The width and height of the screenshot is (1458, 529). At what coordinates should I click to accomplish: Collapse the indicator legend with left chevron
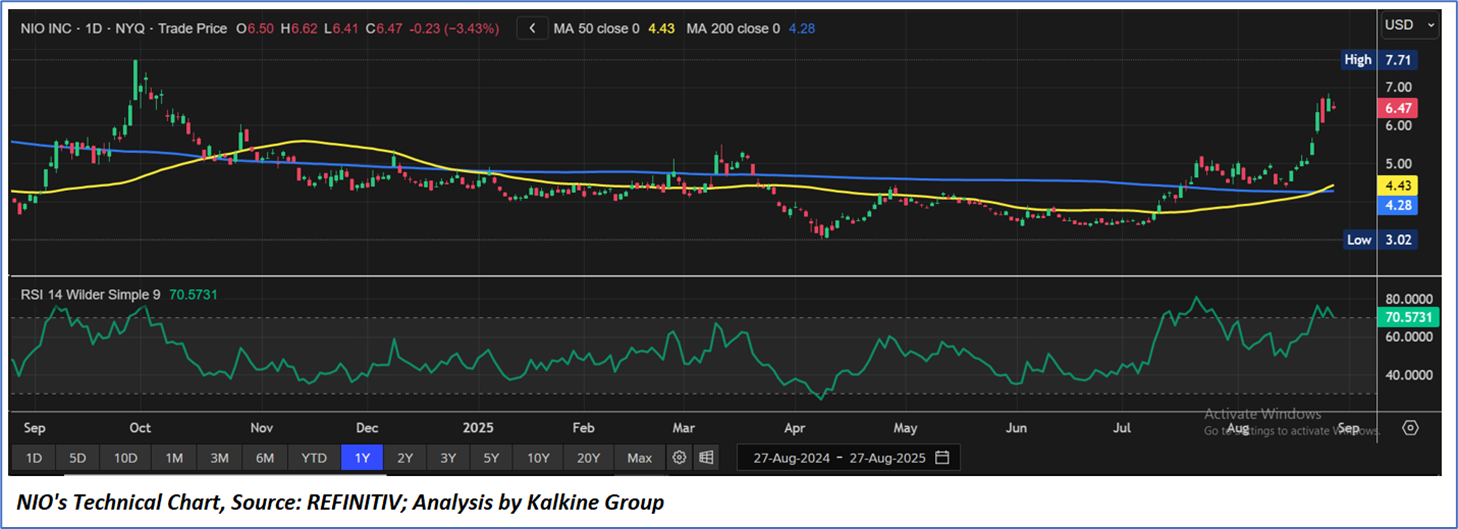[532, 29]
